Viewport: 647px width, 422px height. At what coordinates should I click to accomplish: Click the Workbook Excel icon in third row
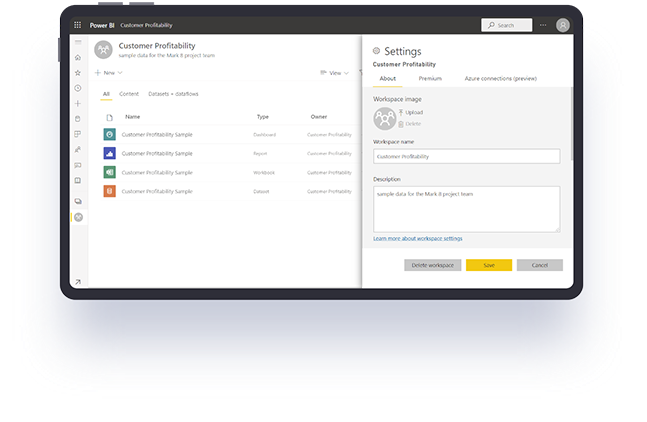click(109, 172)
